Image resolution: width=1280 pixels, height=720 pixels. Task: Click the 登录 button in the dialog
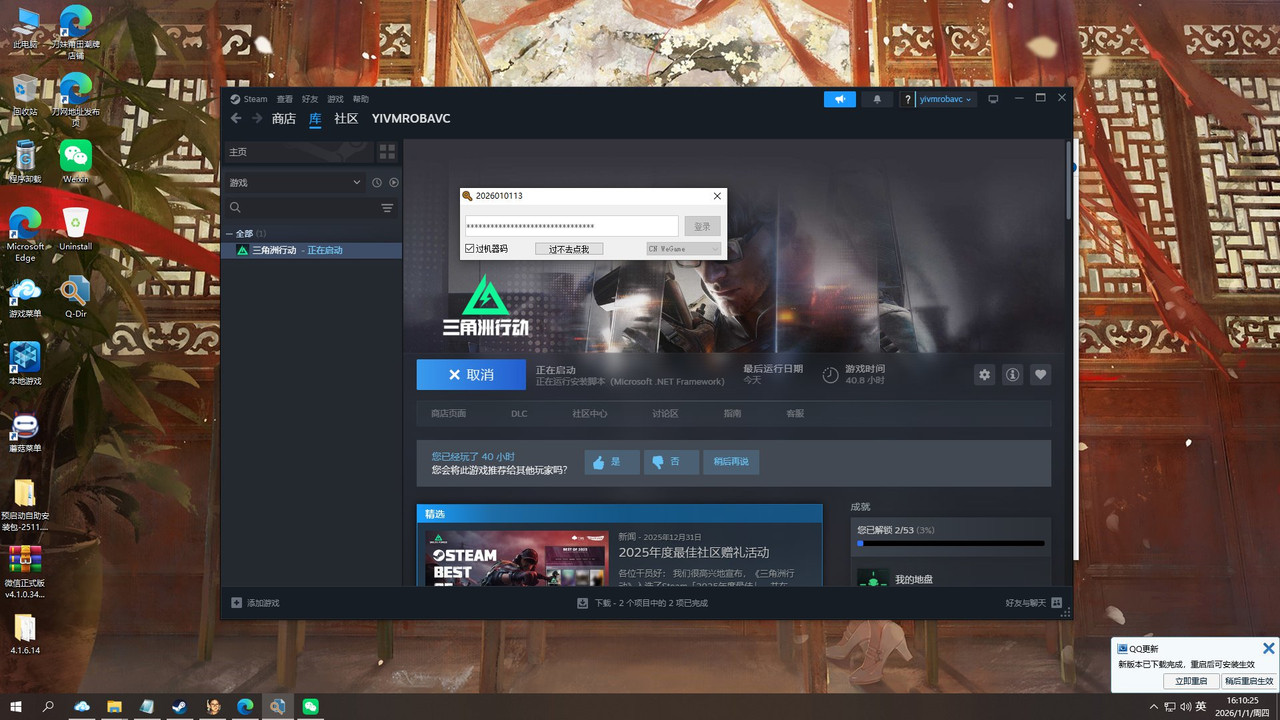(x=702, y=226)
